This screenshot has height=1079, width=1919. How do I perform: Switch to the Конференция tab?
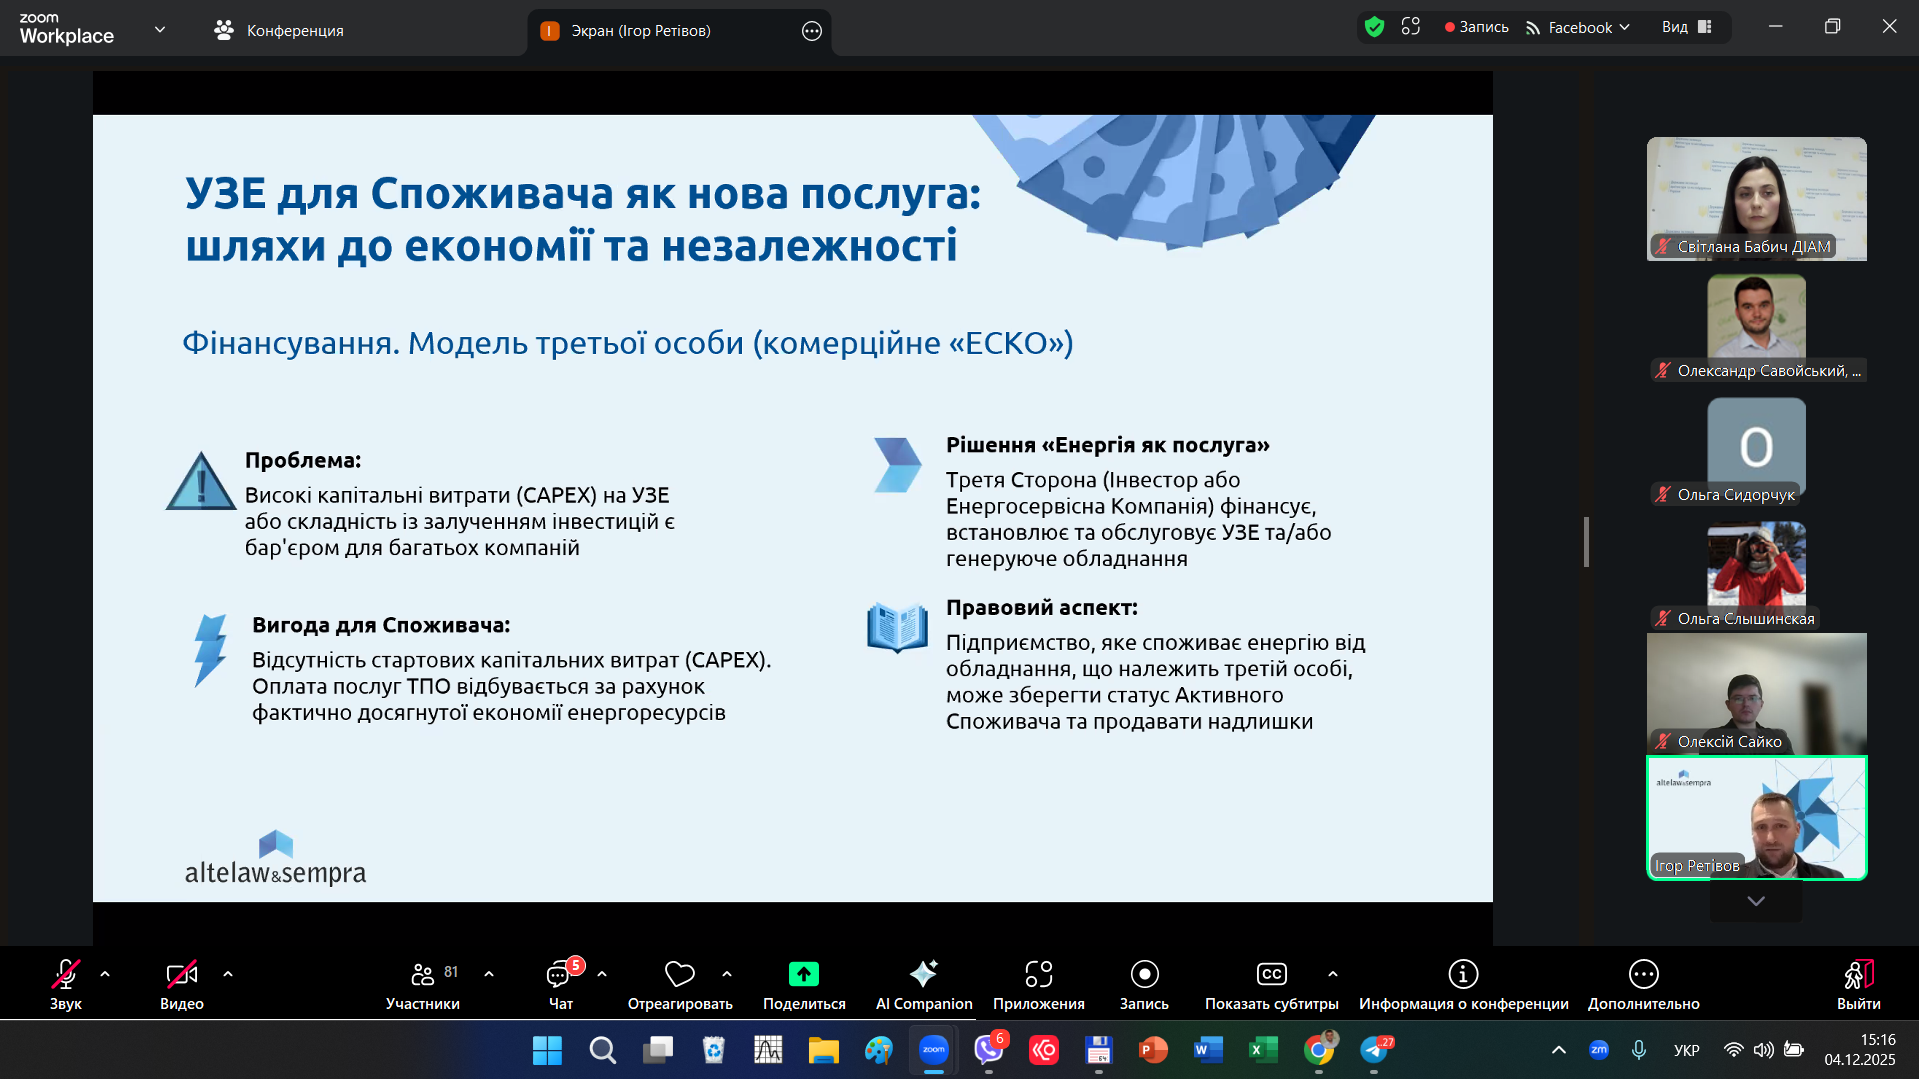(279, 30)
